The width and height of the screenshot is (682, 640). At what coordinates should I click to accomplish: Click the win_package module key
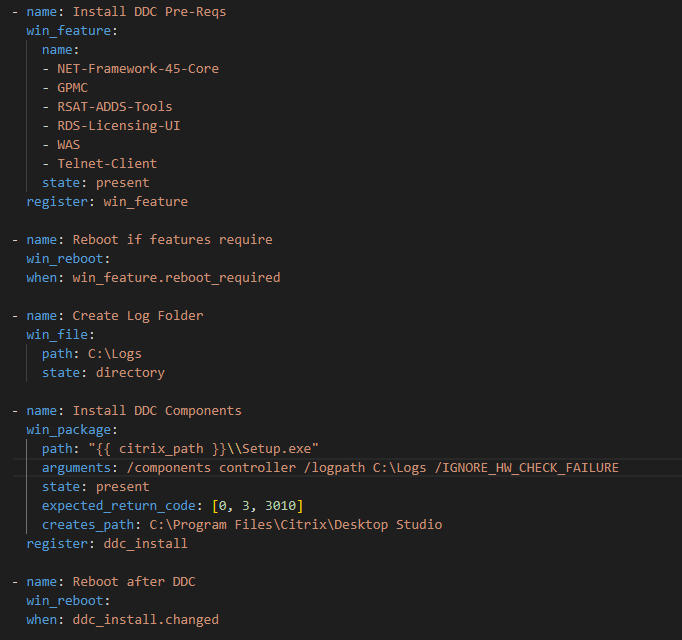(69, 430)
